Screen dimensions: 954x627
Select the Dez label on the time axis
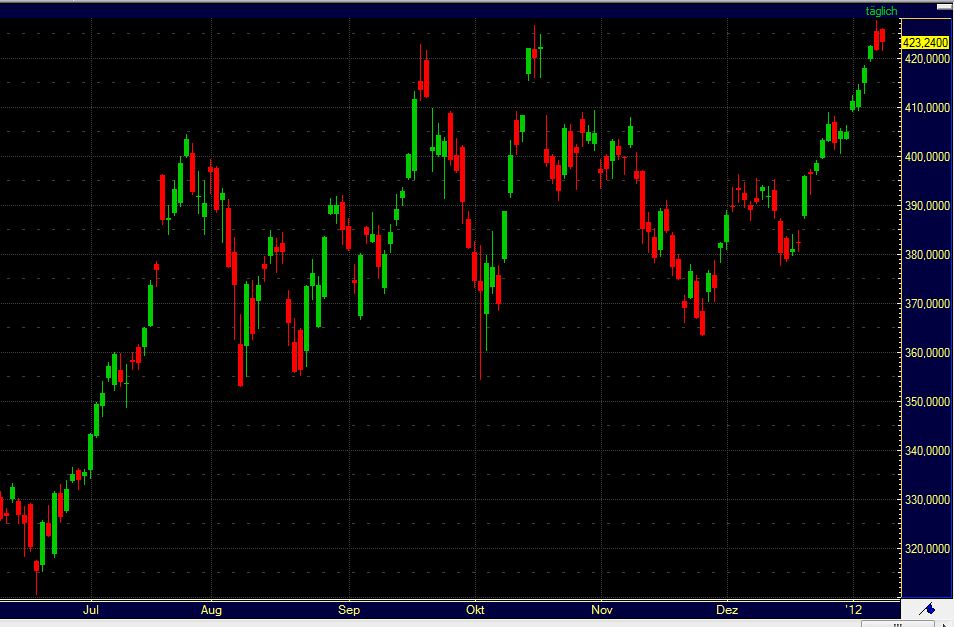727,609
